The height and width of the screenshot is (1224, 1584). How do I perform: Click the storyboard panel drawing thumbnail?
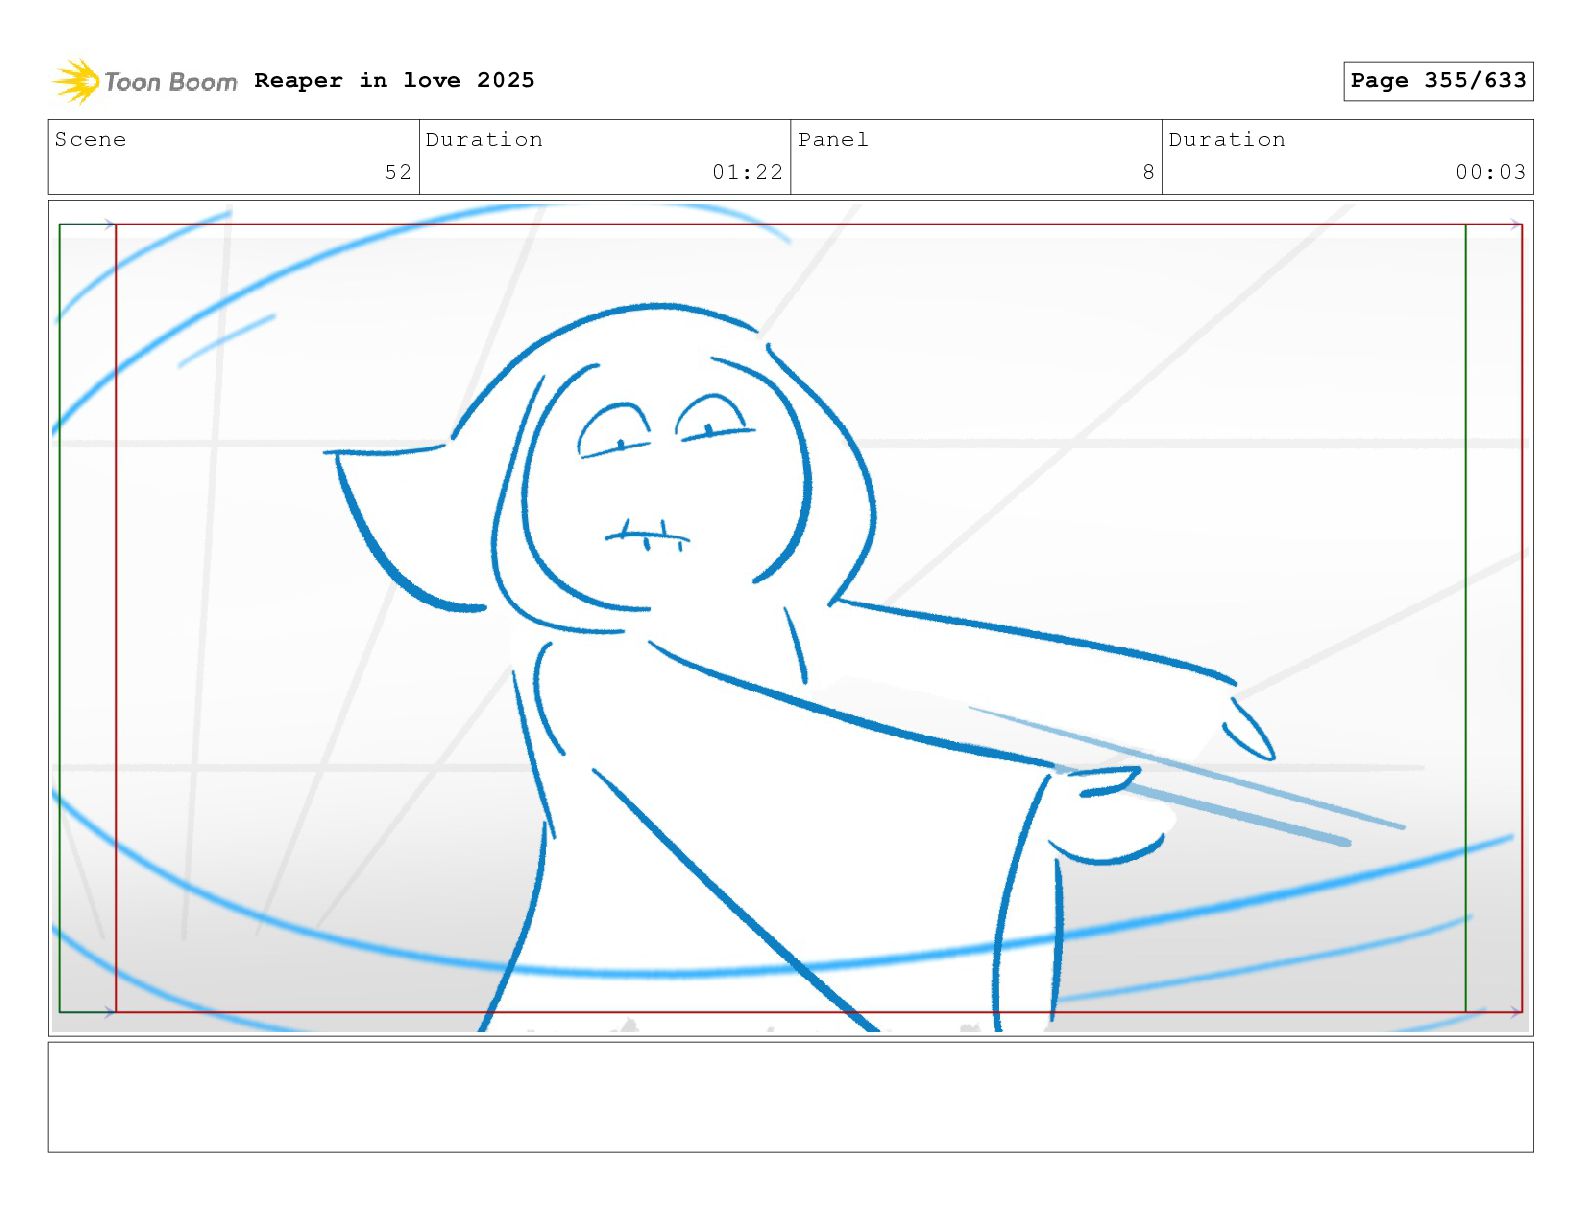click(790, 618)
